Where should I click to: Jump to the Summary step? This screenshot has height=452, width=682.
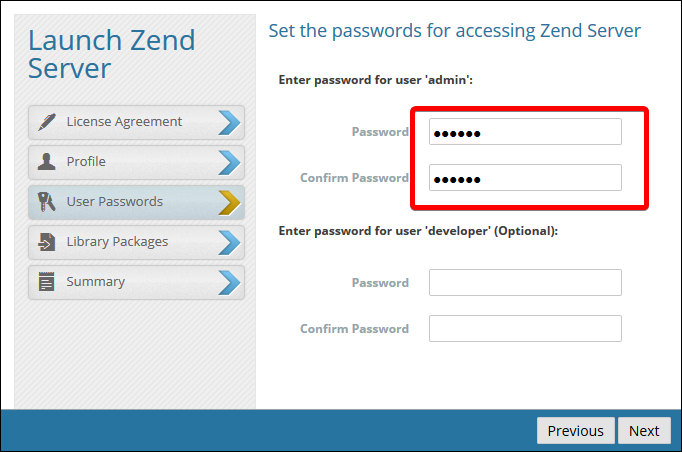tap(96, 282)
